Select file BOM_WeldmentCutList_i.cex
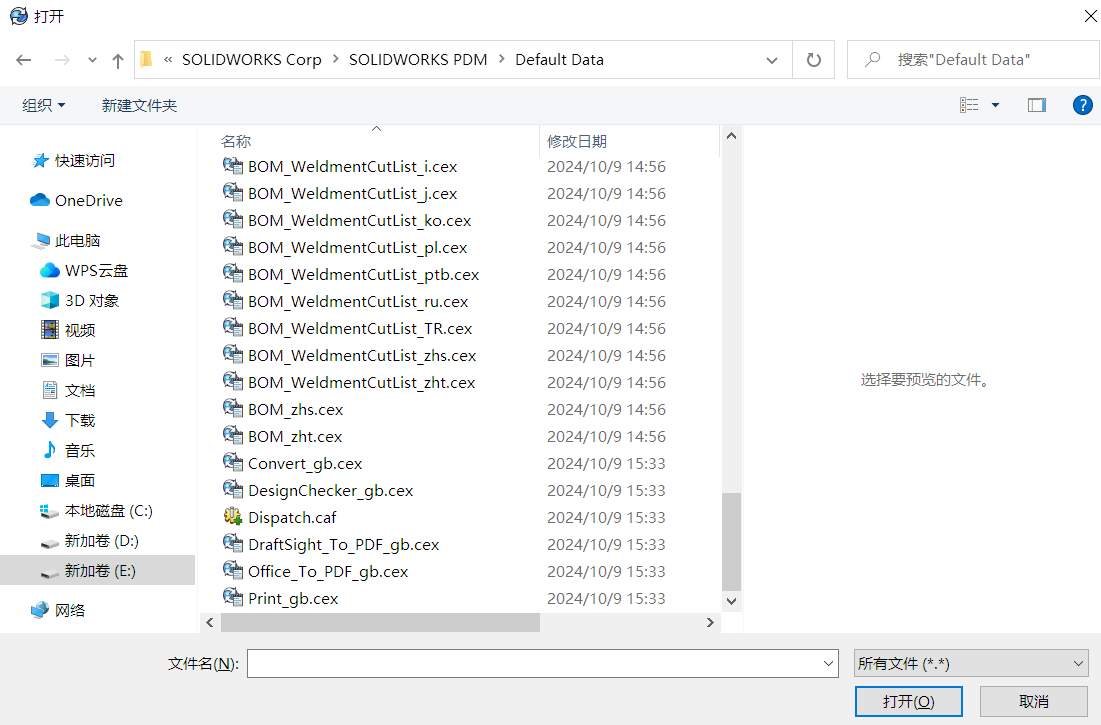 tap(352, 167)
